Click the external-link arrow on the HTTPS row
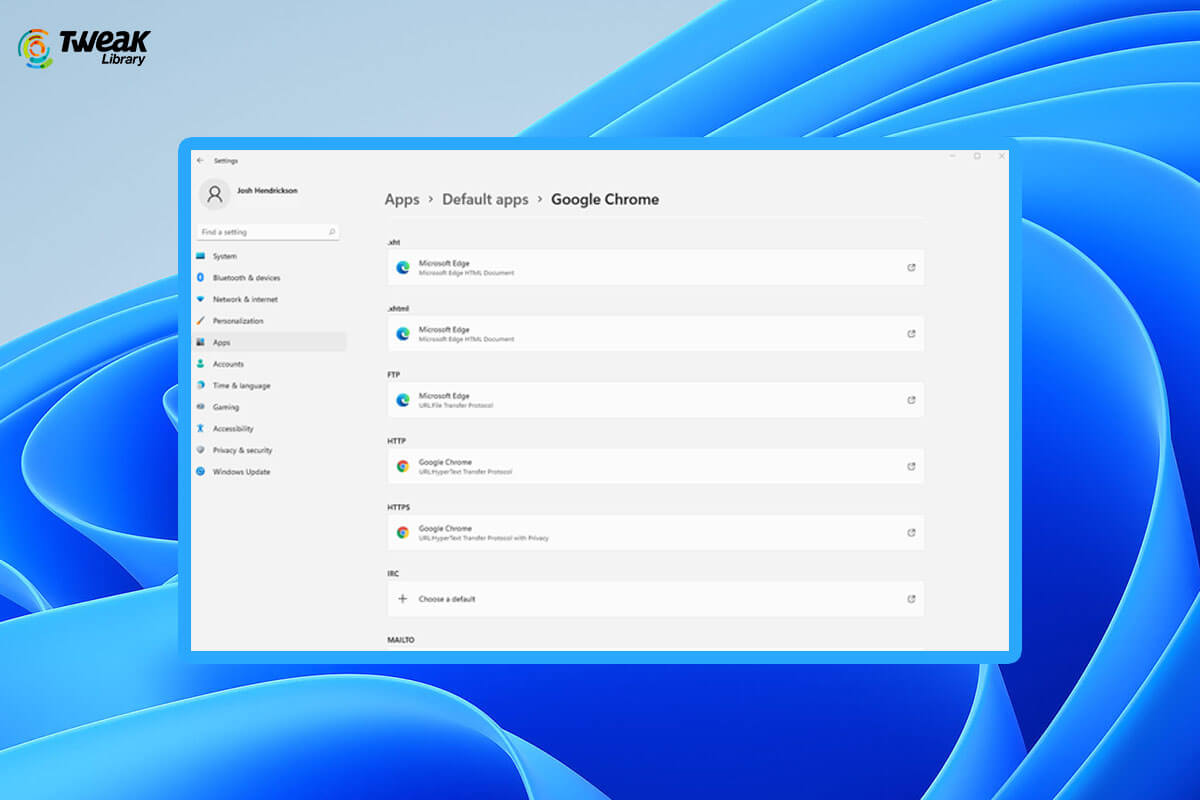The image size is (1200, 800). pyautogui.click(x=911, y=532)
